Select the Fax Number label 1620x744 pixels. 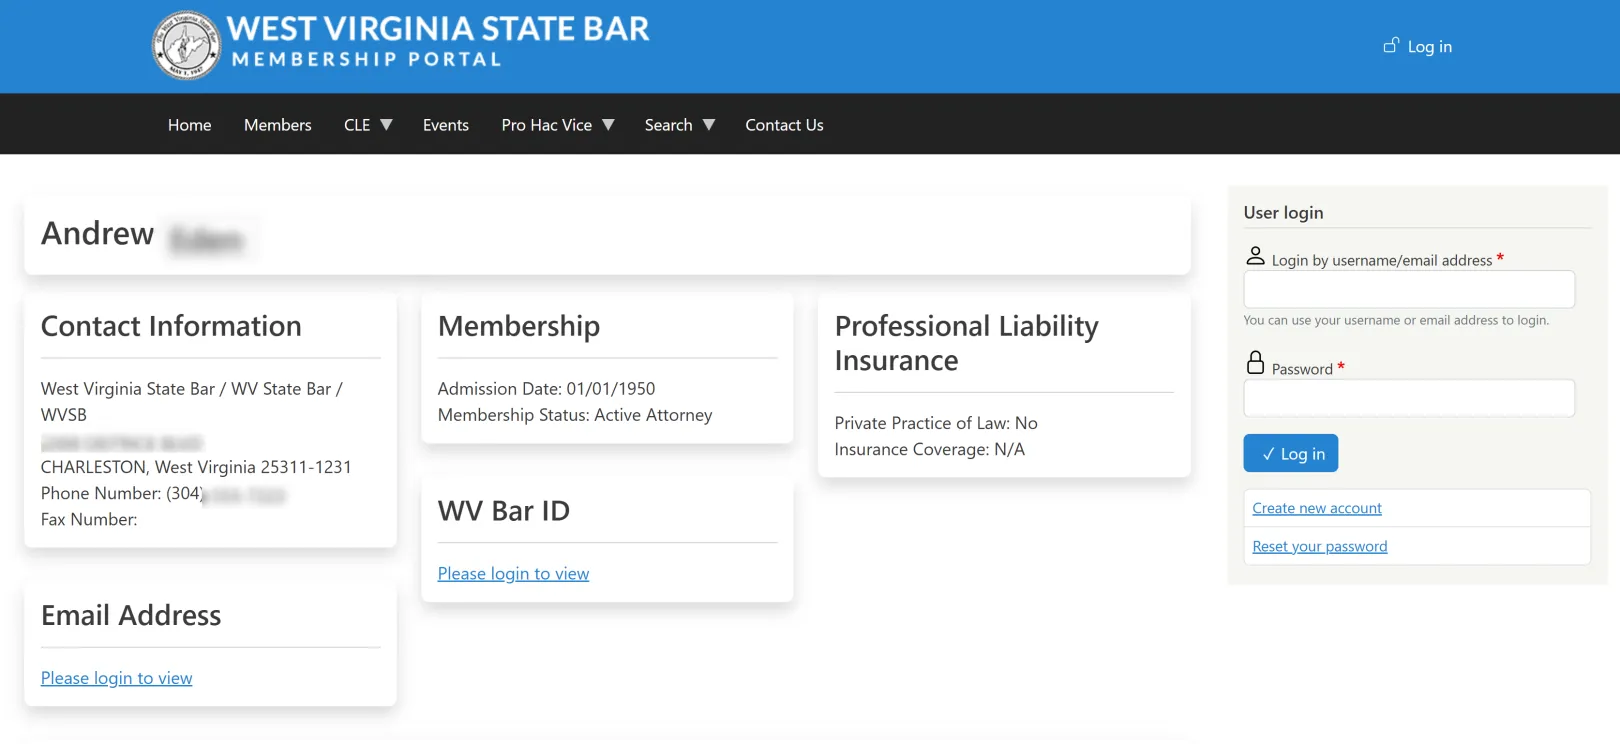coord(89,519)
